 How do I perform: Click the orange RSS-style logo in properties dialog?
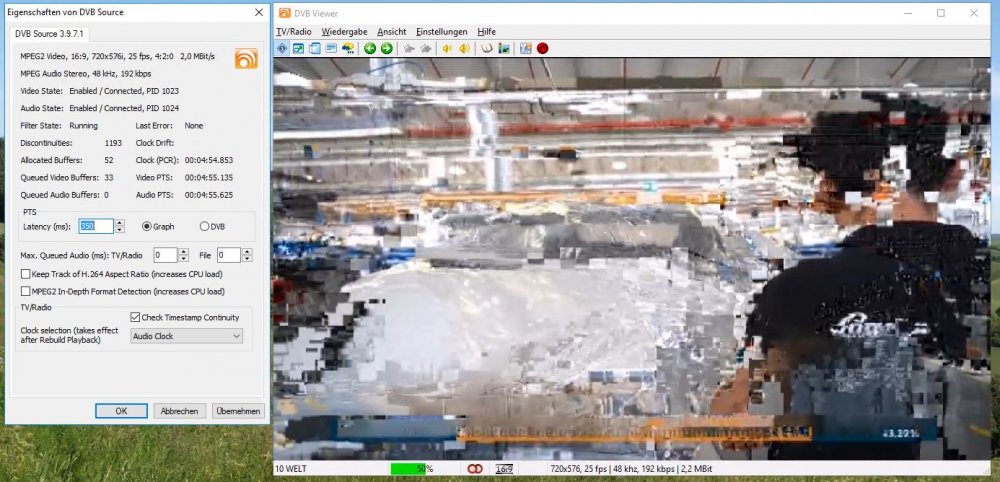[x=245, y=59]
